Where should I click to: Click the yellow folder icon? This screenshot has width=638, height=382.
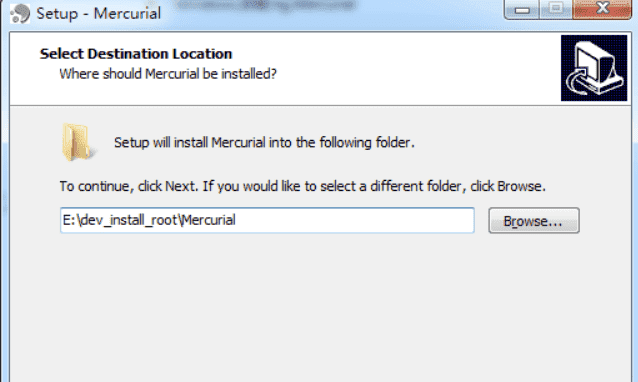[x=79, y=142]
